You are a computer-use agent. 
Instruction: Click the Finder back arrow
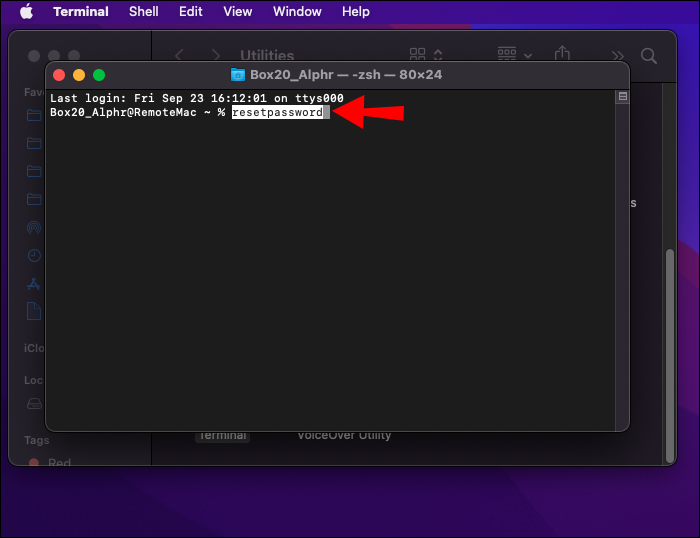point(179,55)
